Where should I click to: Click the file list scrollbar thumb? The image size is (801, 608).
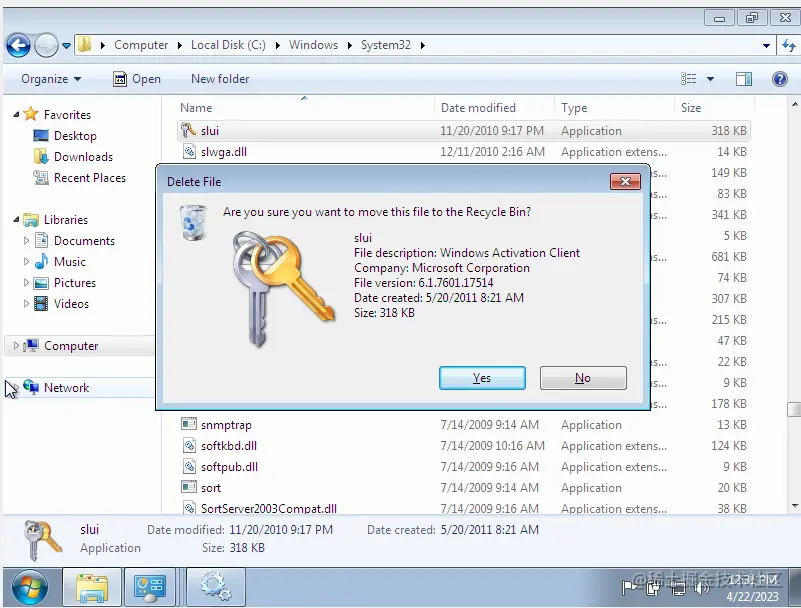click(x=794, y=409)
